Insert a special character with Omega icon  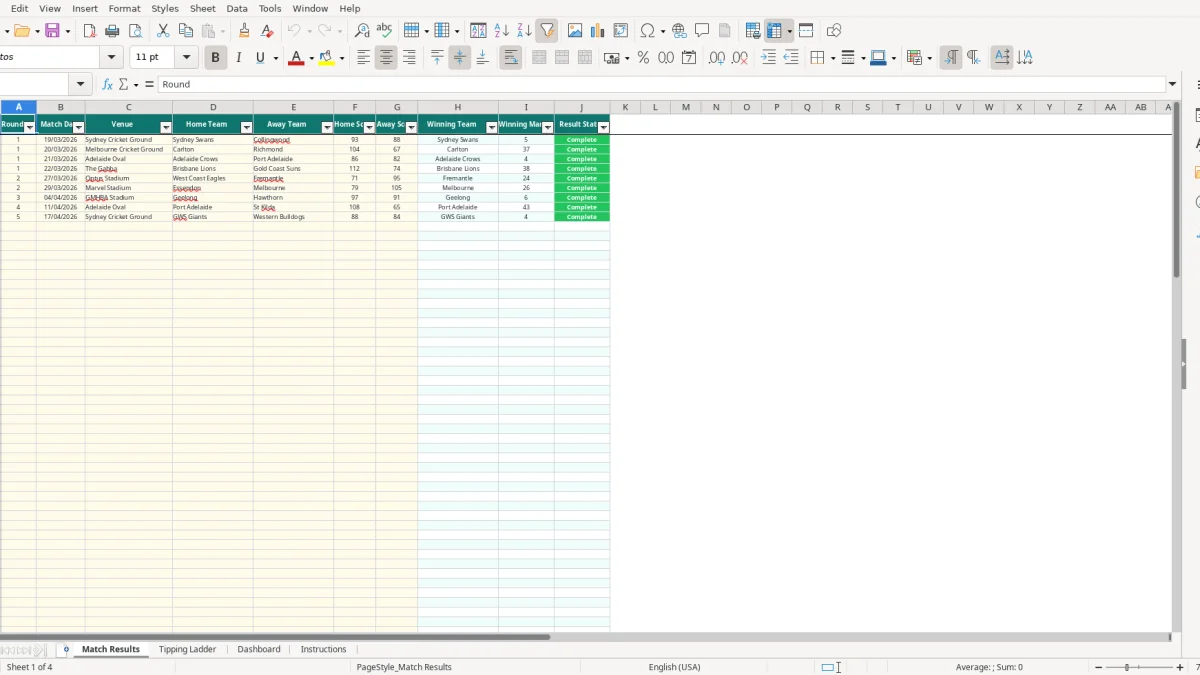tap(648, 31)
